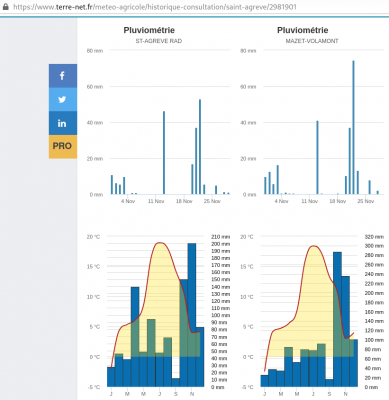This screenshot has width=389, height=400.
Task: Open the PRO section button
Action: click(63, 147)
